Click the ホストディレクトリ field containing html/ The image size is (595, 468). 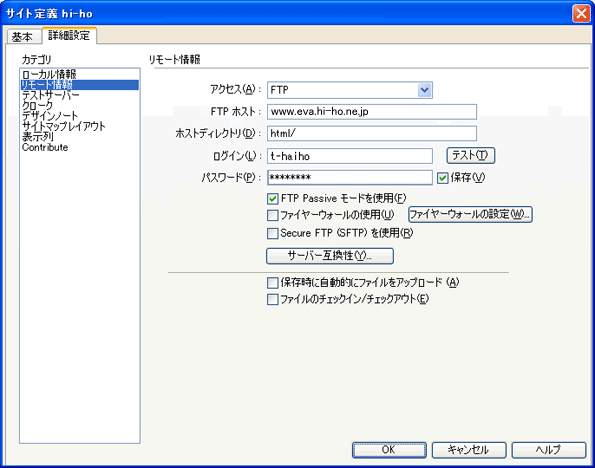click(x=372, y=133)
